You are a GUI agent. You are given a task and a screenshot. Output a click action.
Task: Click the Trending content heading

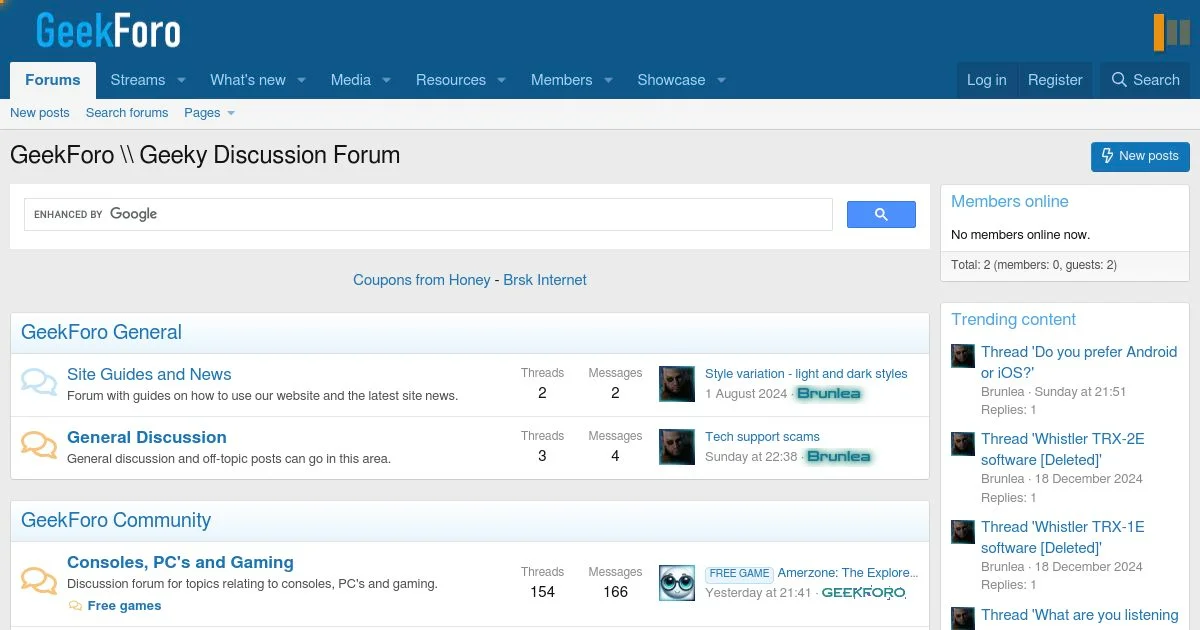pyautogui.click(x=1013, y=320)
